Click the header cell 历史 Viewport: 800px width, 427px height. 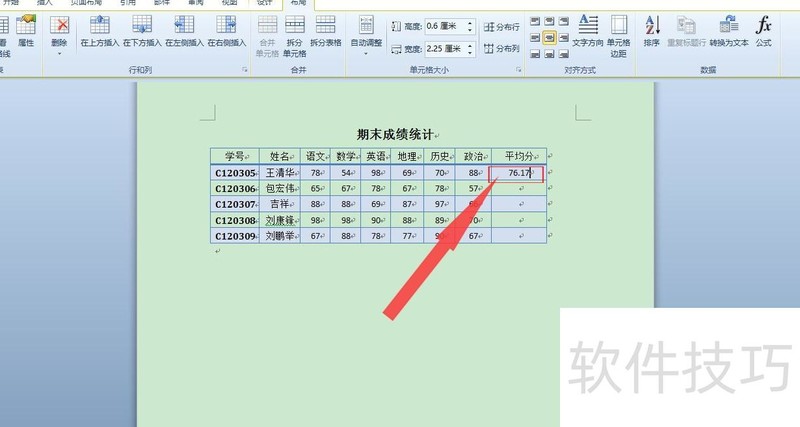(439, 156)
